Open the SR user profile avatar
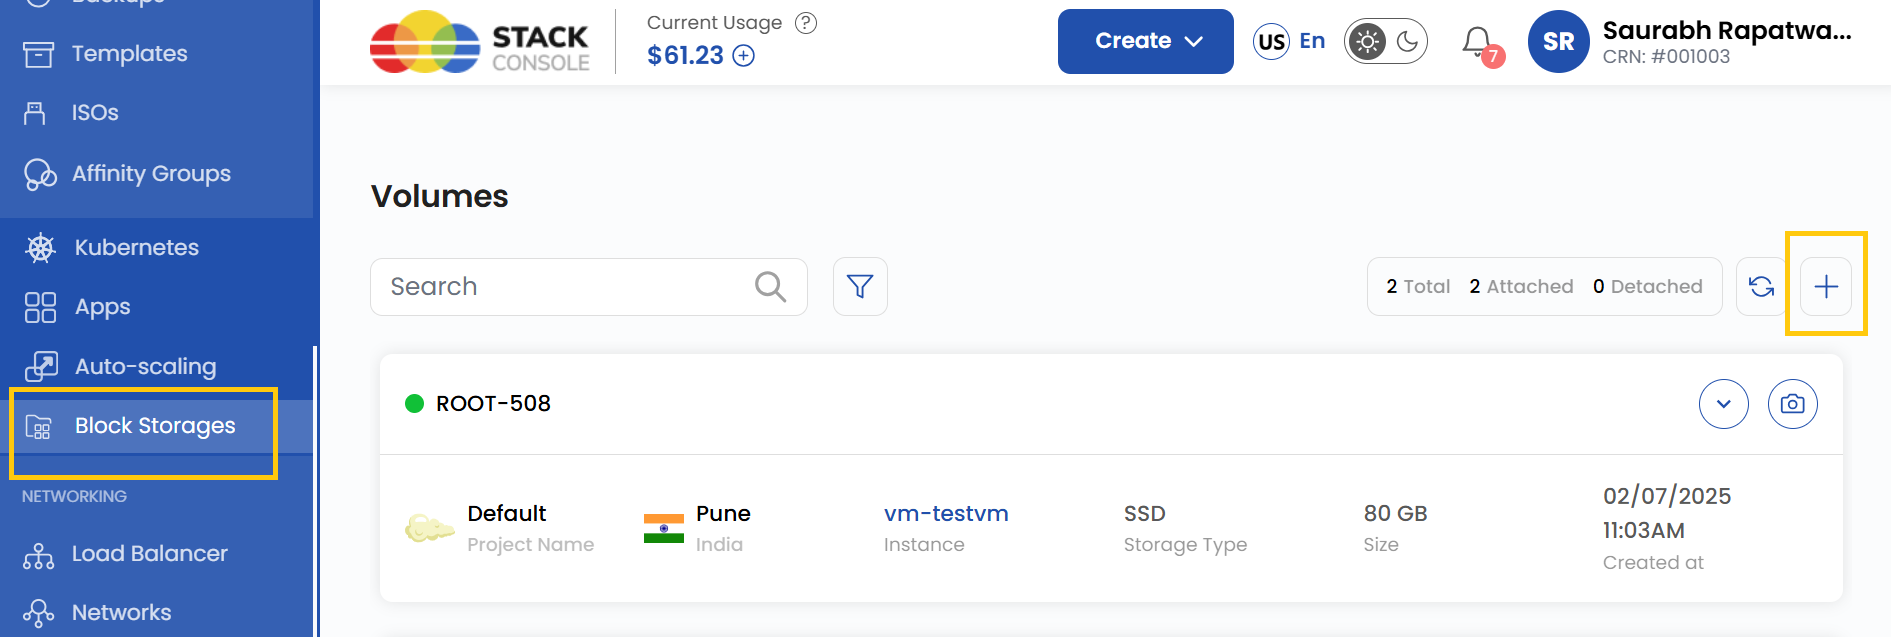 pos(1558,42)
